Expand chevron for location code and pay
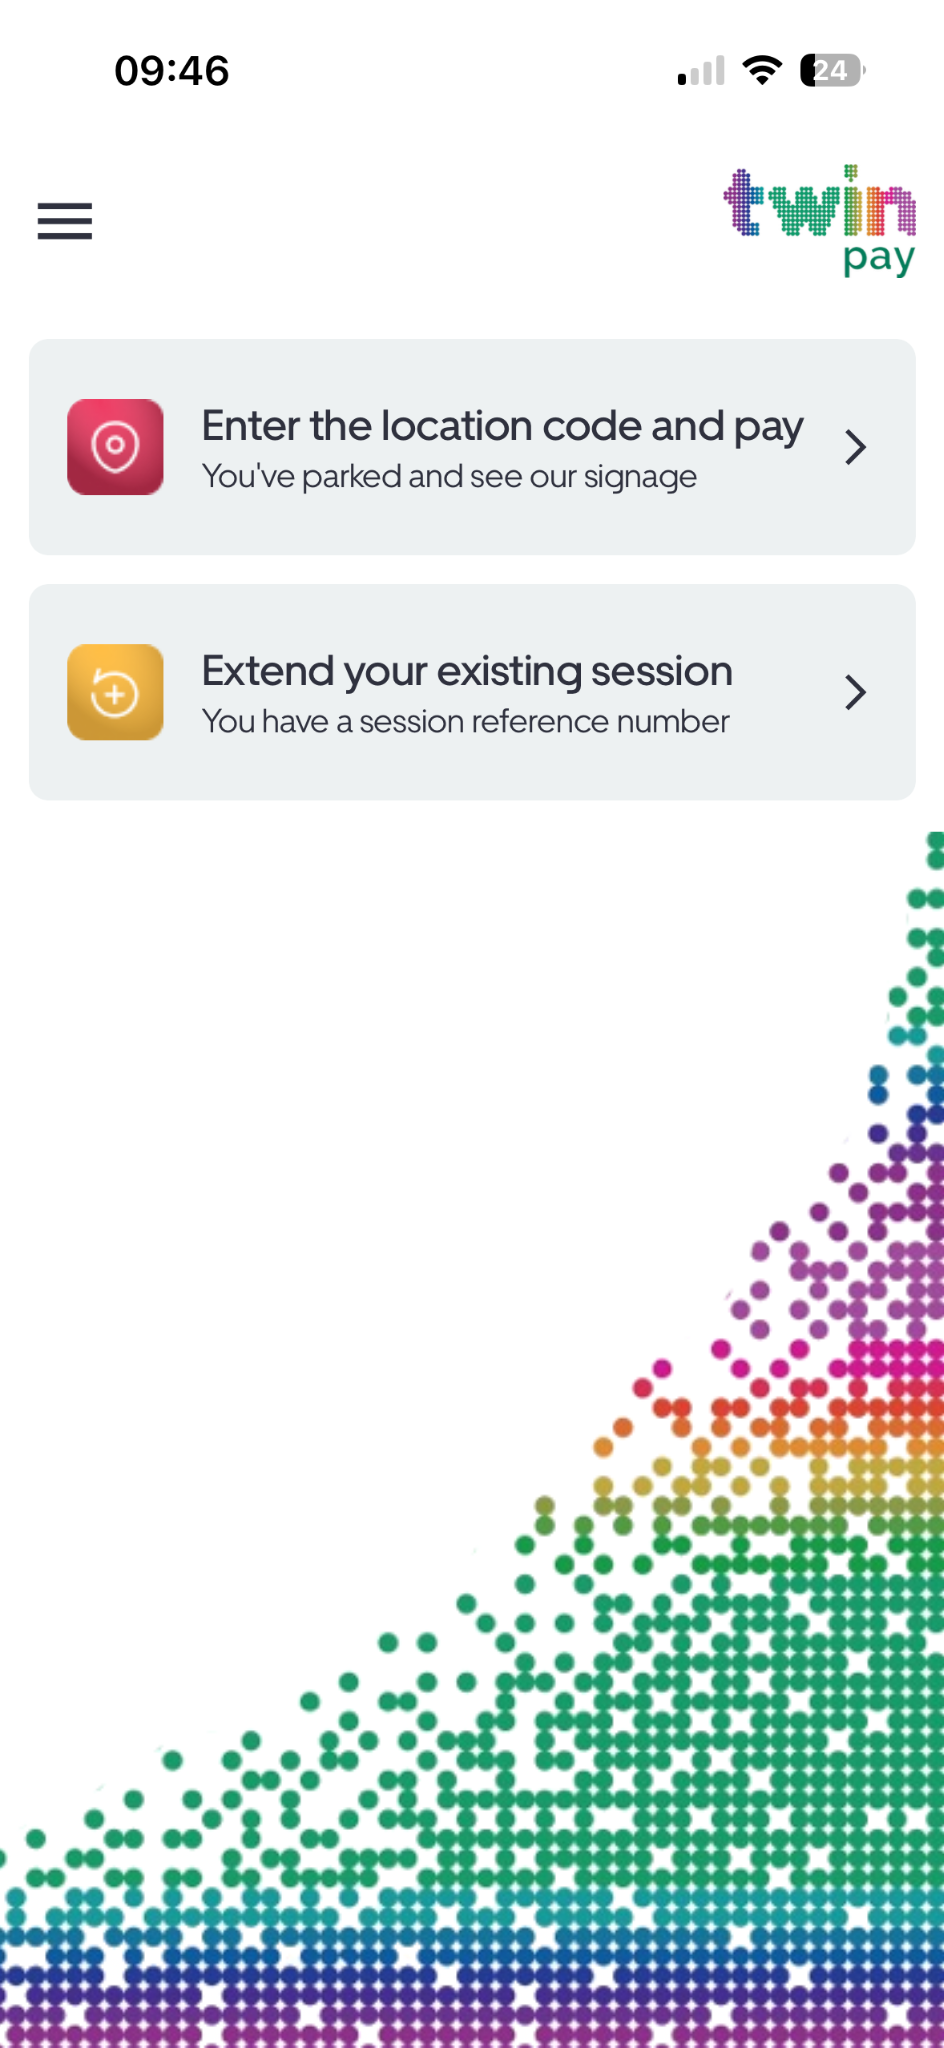The height and width of the screenshot is (2048, 944). coord(855,447)
